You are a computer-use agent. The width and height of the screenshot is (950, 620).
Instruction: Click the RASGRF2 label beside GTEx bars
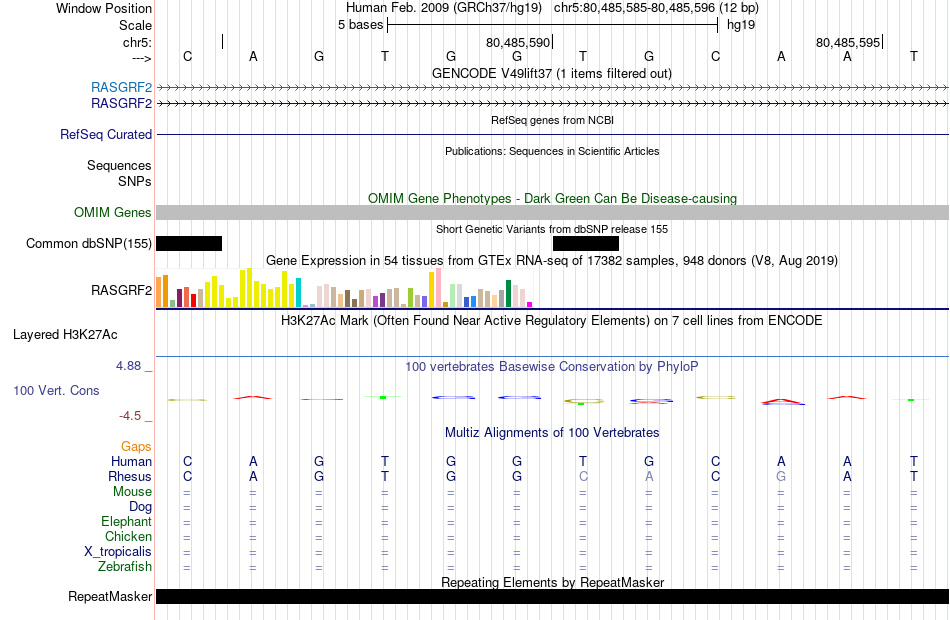[x=121, y=290]
